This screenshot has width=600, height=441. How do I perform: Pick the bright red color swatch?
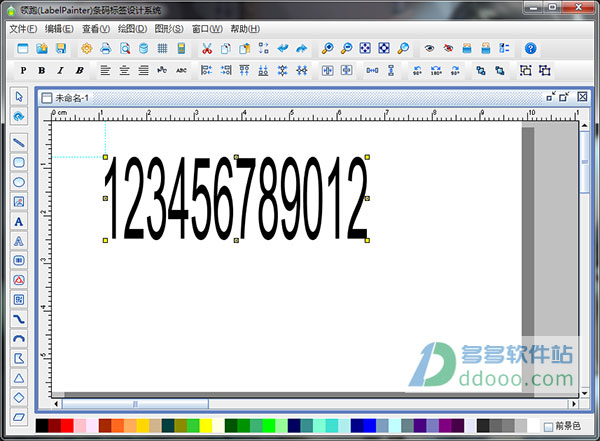(x=67, y=426)
